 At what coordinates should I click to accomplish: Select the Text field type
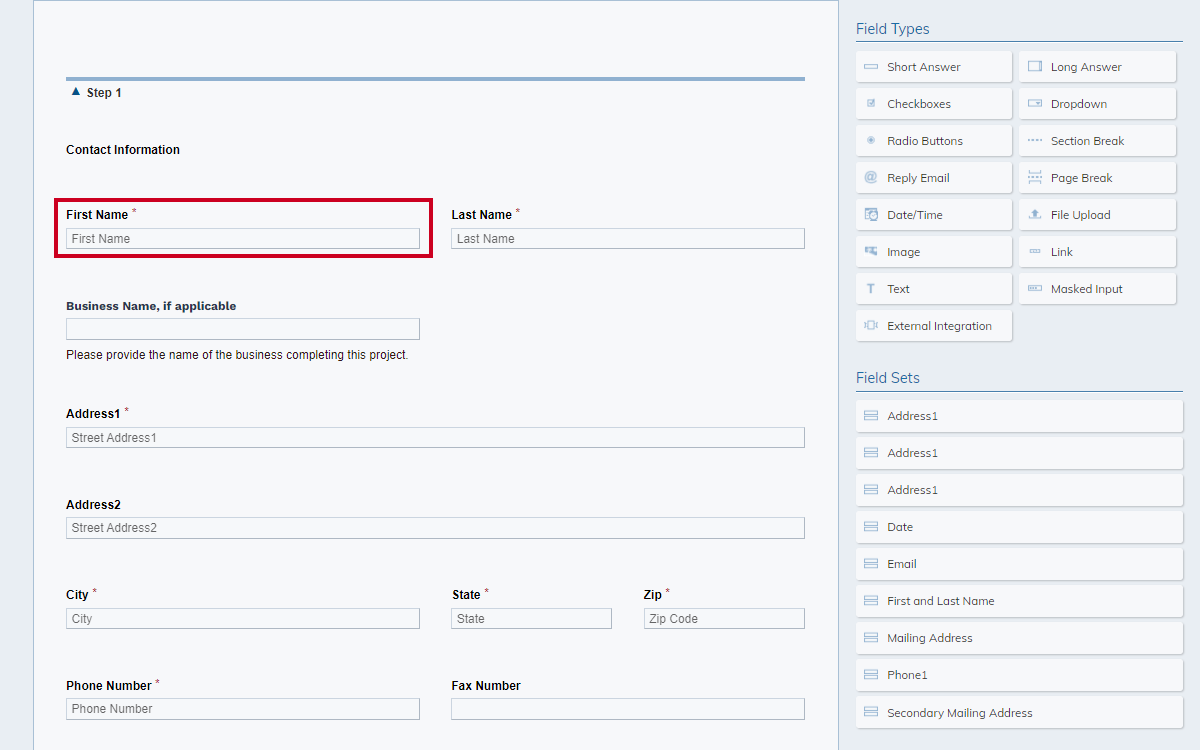click(x=934, y=289)
